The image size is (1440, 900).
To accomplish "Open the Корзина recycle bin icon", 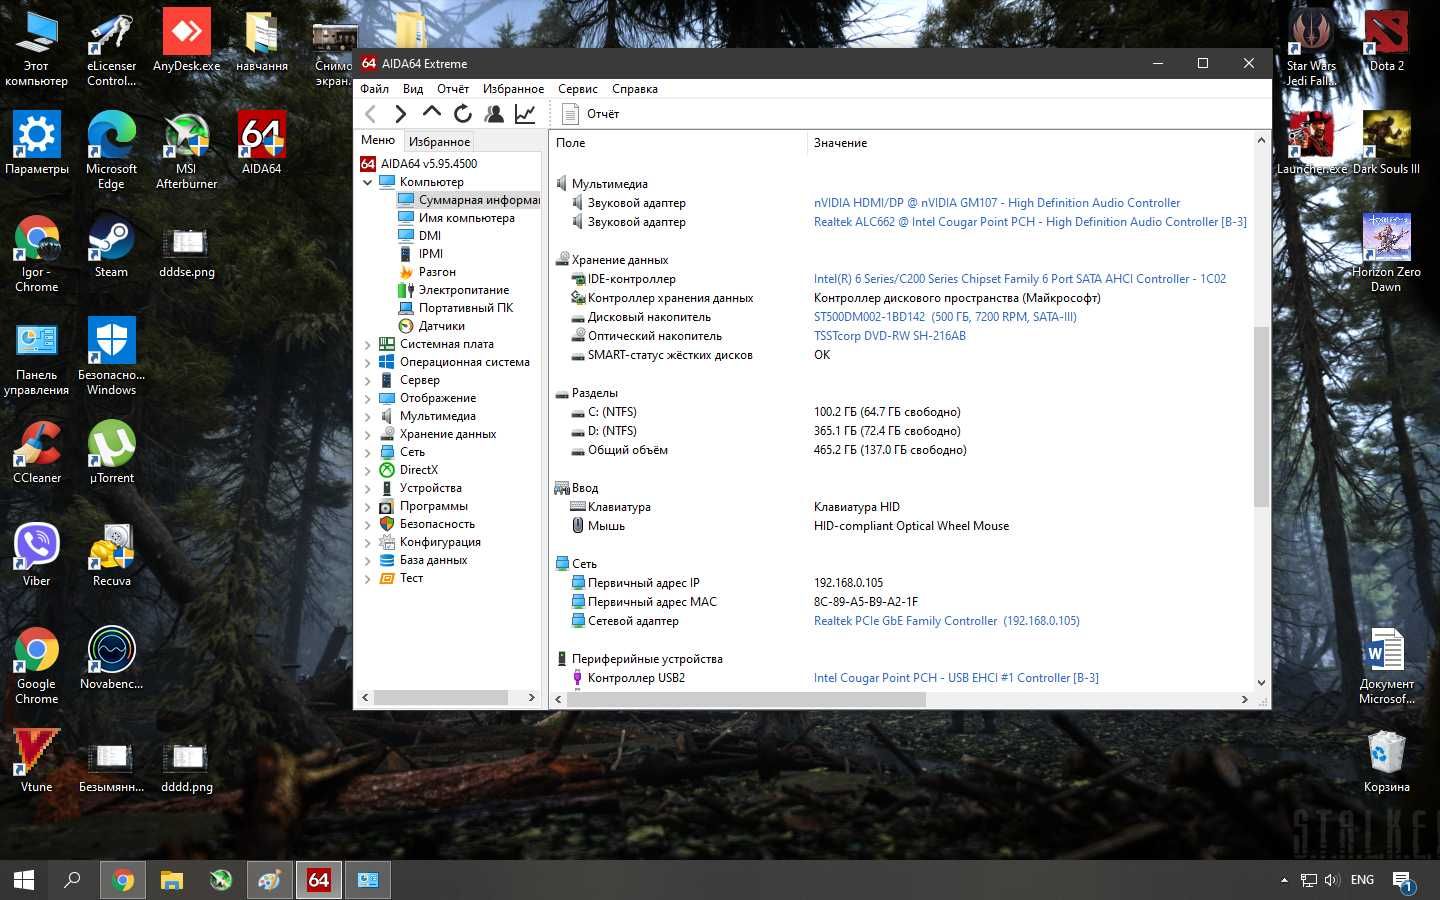I will (1386, 761).
